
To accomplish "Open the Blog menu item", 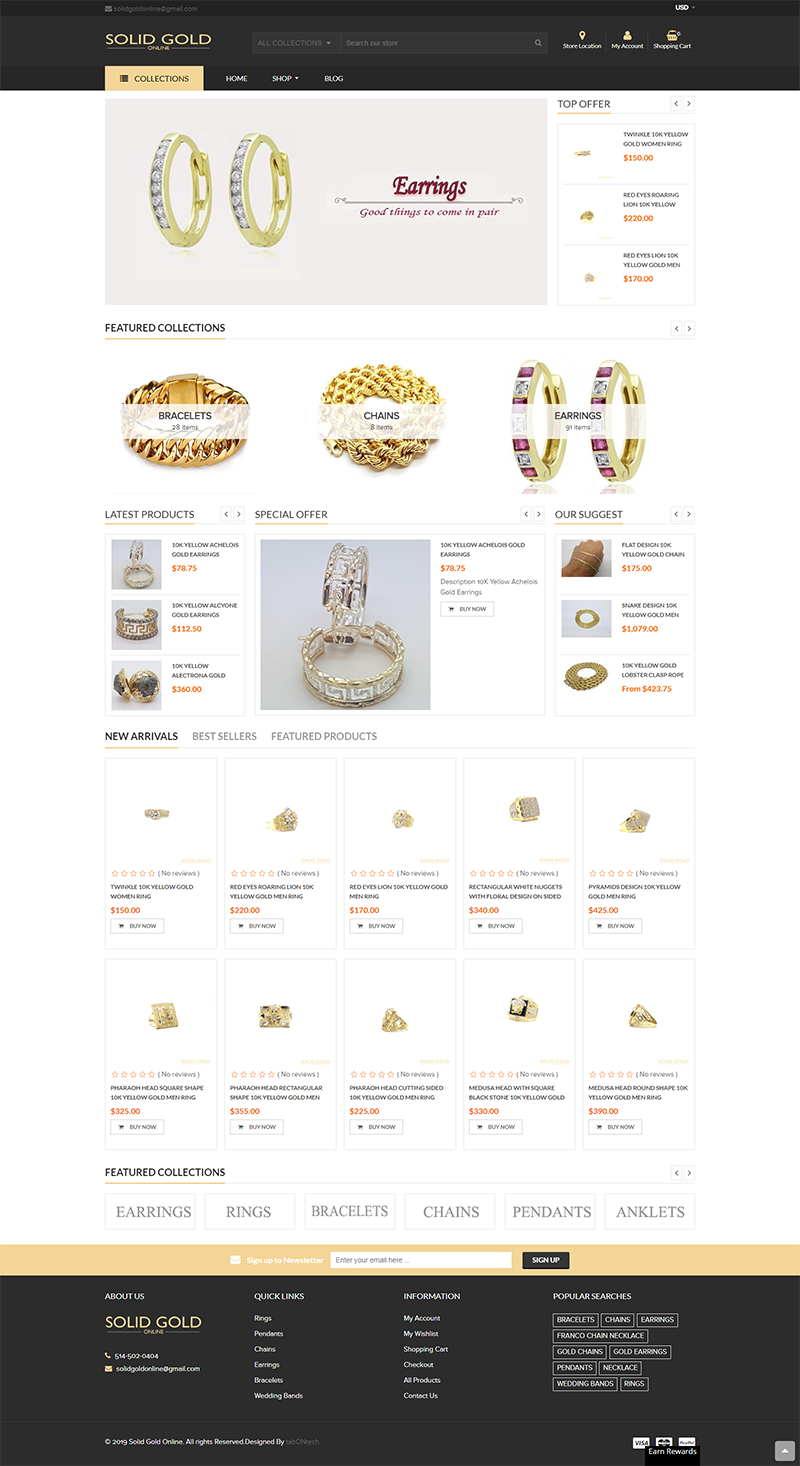I will [x=334, y=78].
